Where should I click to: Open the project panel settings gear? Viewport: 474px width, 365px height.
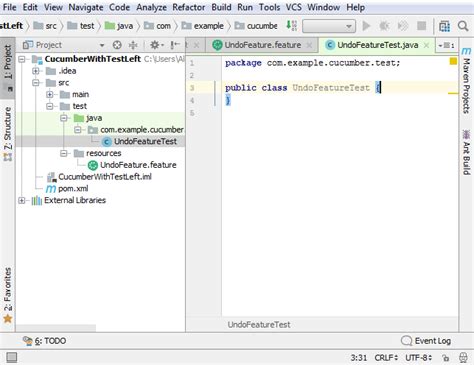156,45
